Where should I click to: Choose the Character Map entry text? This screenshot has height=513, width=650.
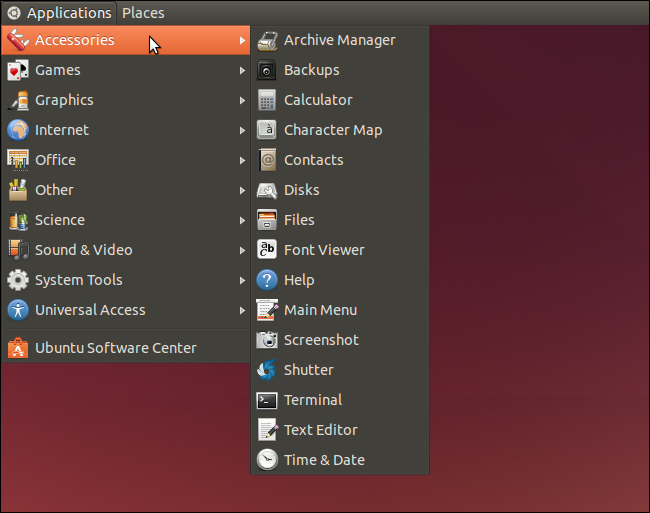tap(333, 130)
